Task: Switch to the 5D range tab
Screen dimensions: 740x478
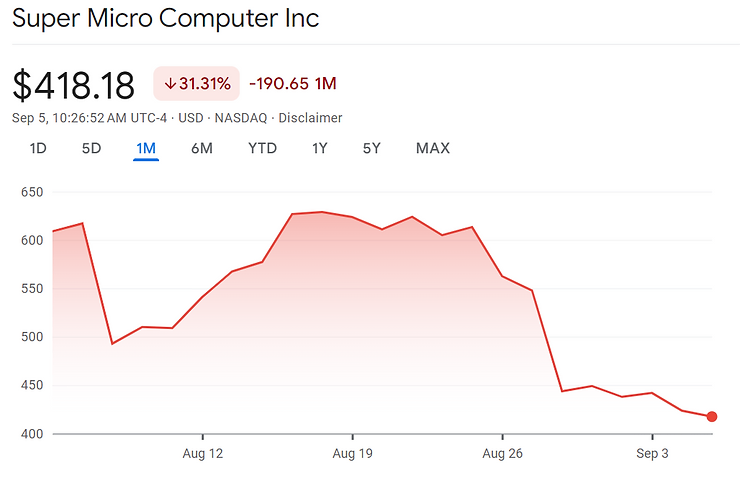Action: point(92,149)
